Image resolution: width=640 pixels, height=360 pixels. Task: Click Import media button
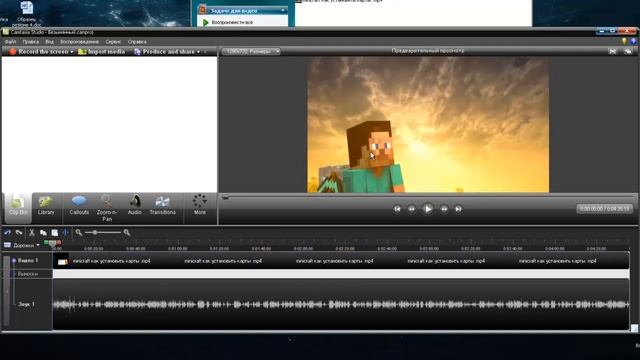(x=102, y=51)
